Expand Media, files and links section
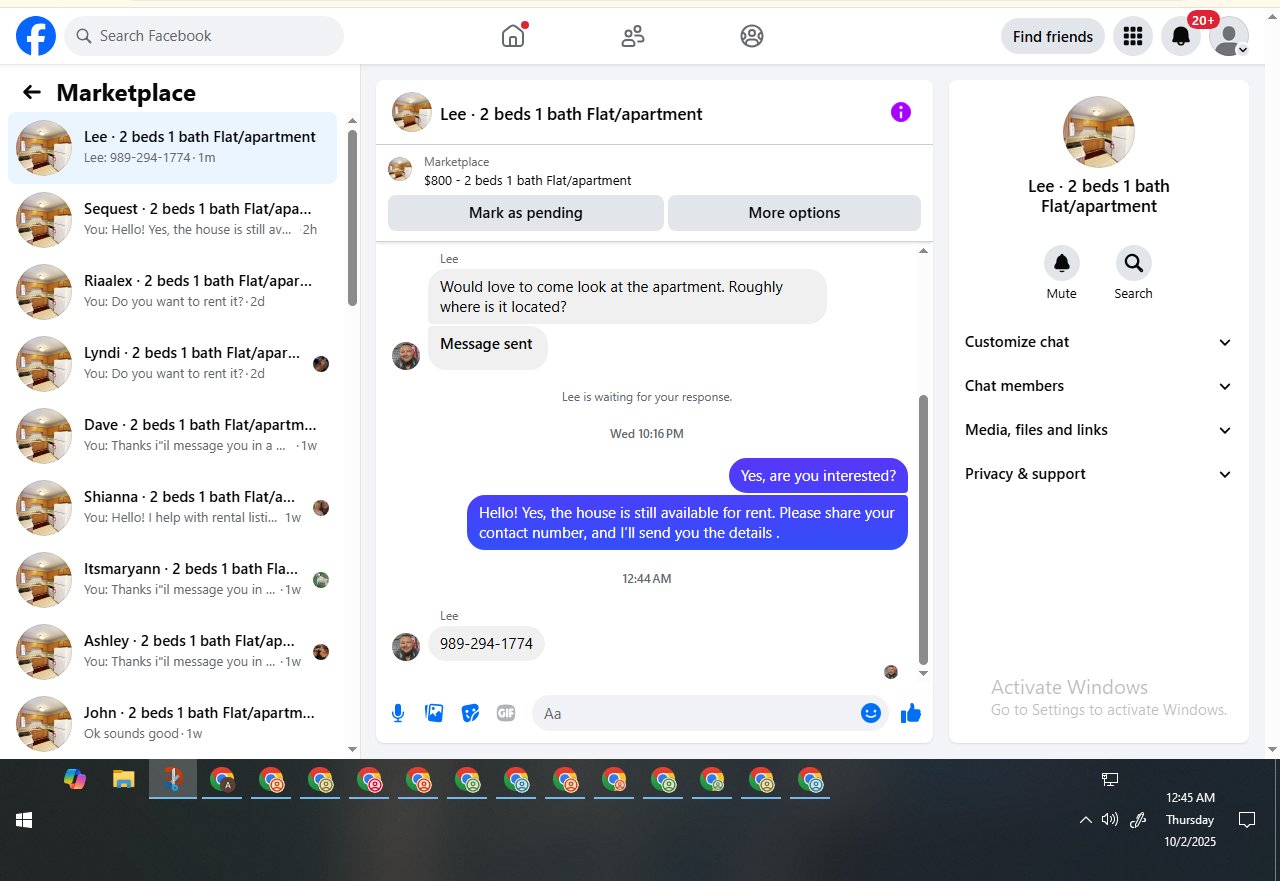Viewport: 1280px width, 881px height. [x=1098, y=430]
